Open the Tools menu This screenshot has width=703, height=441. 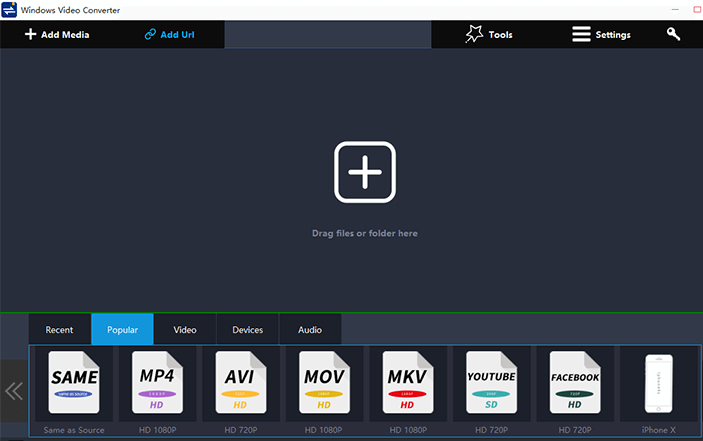point(489,34)
